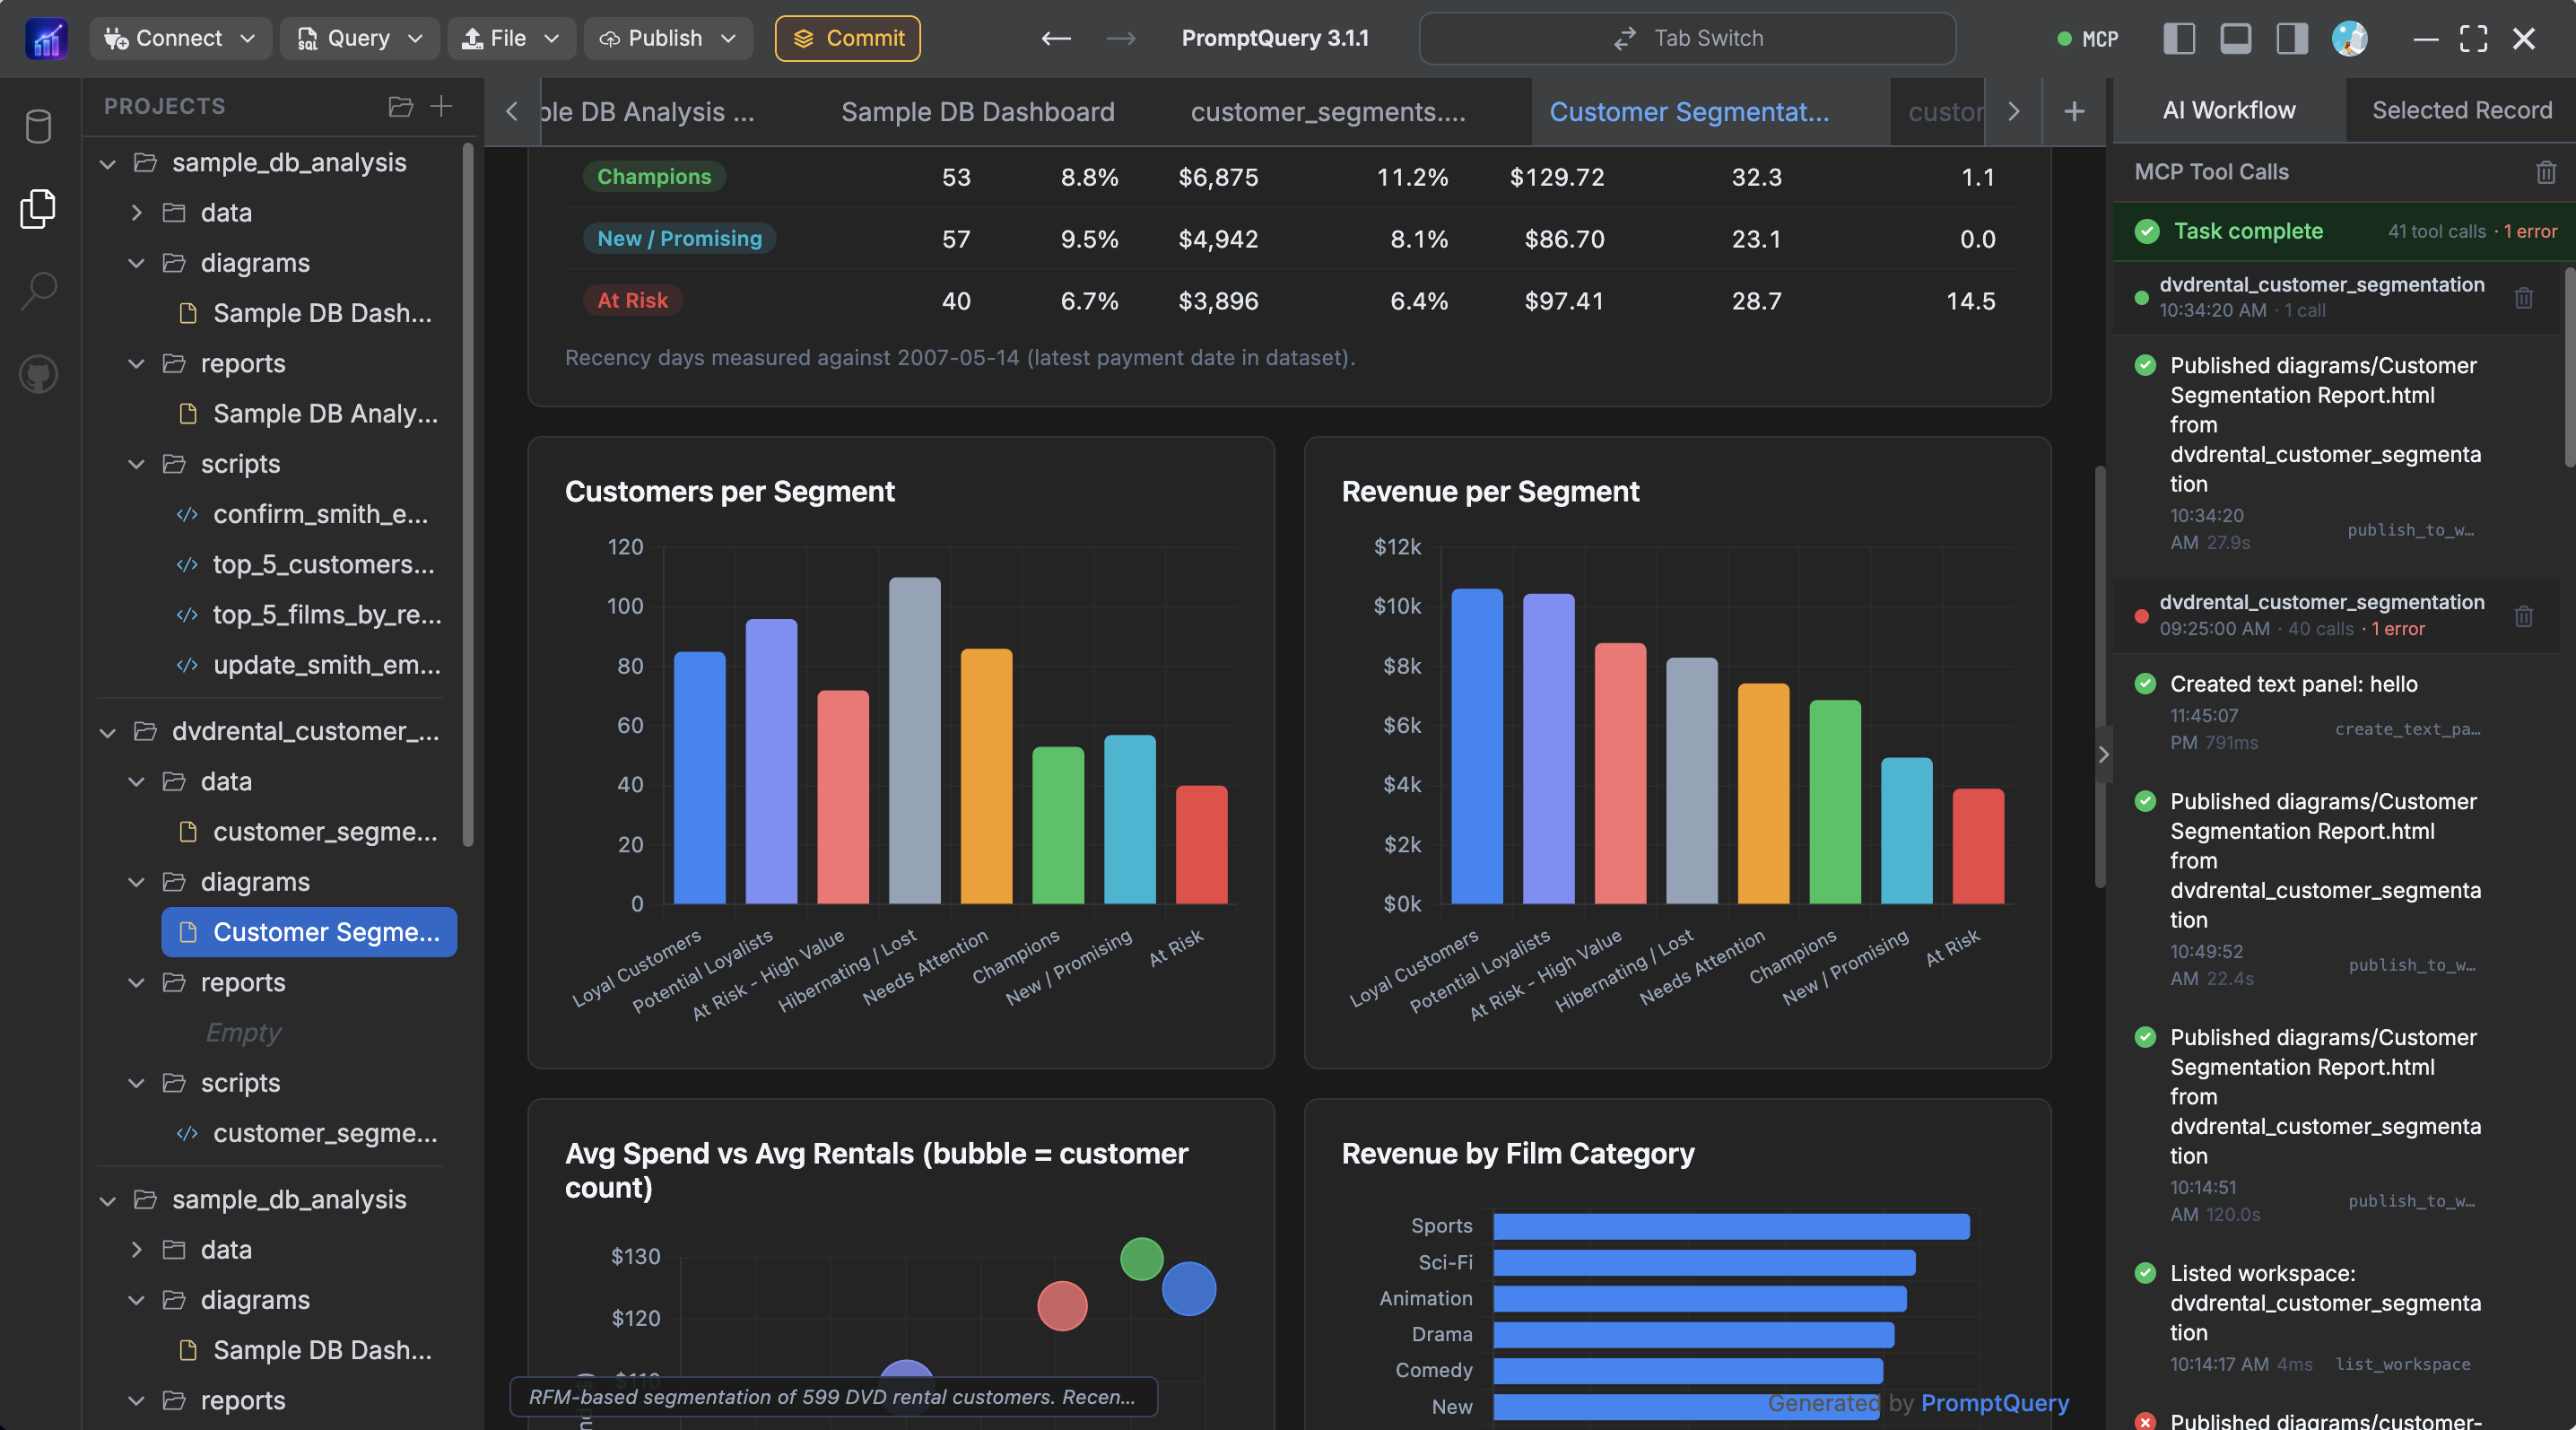Open the File dropdown menu
The image size is (2576, 1430).
[x=511, y=38]
